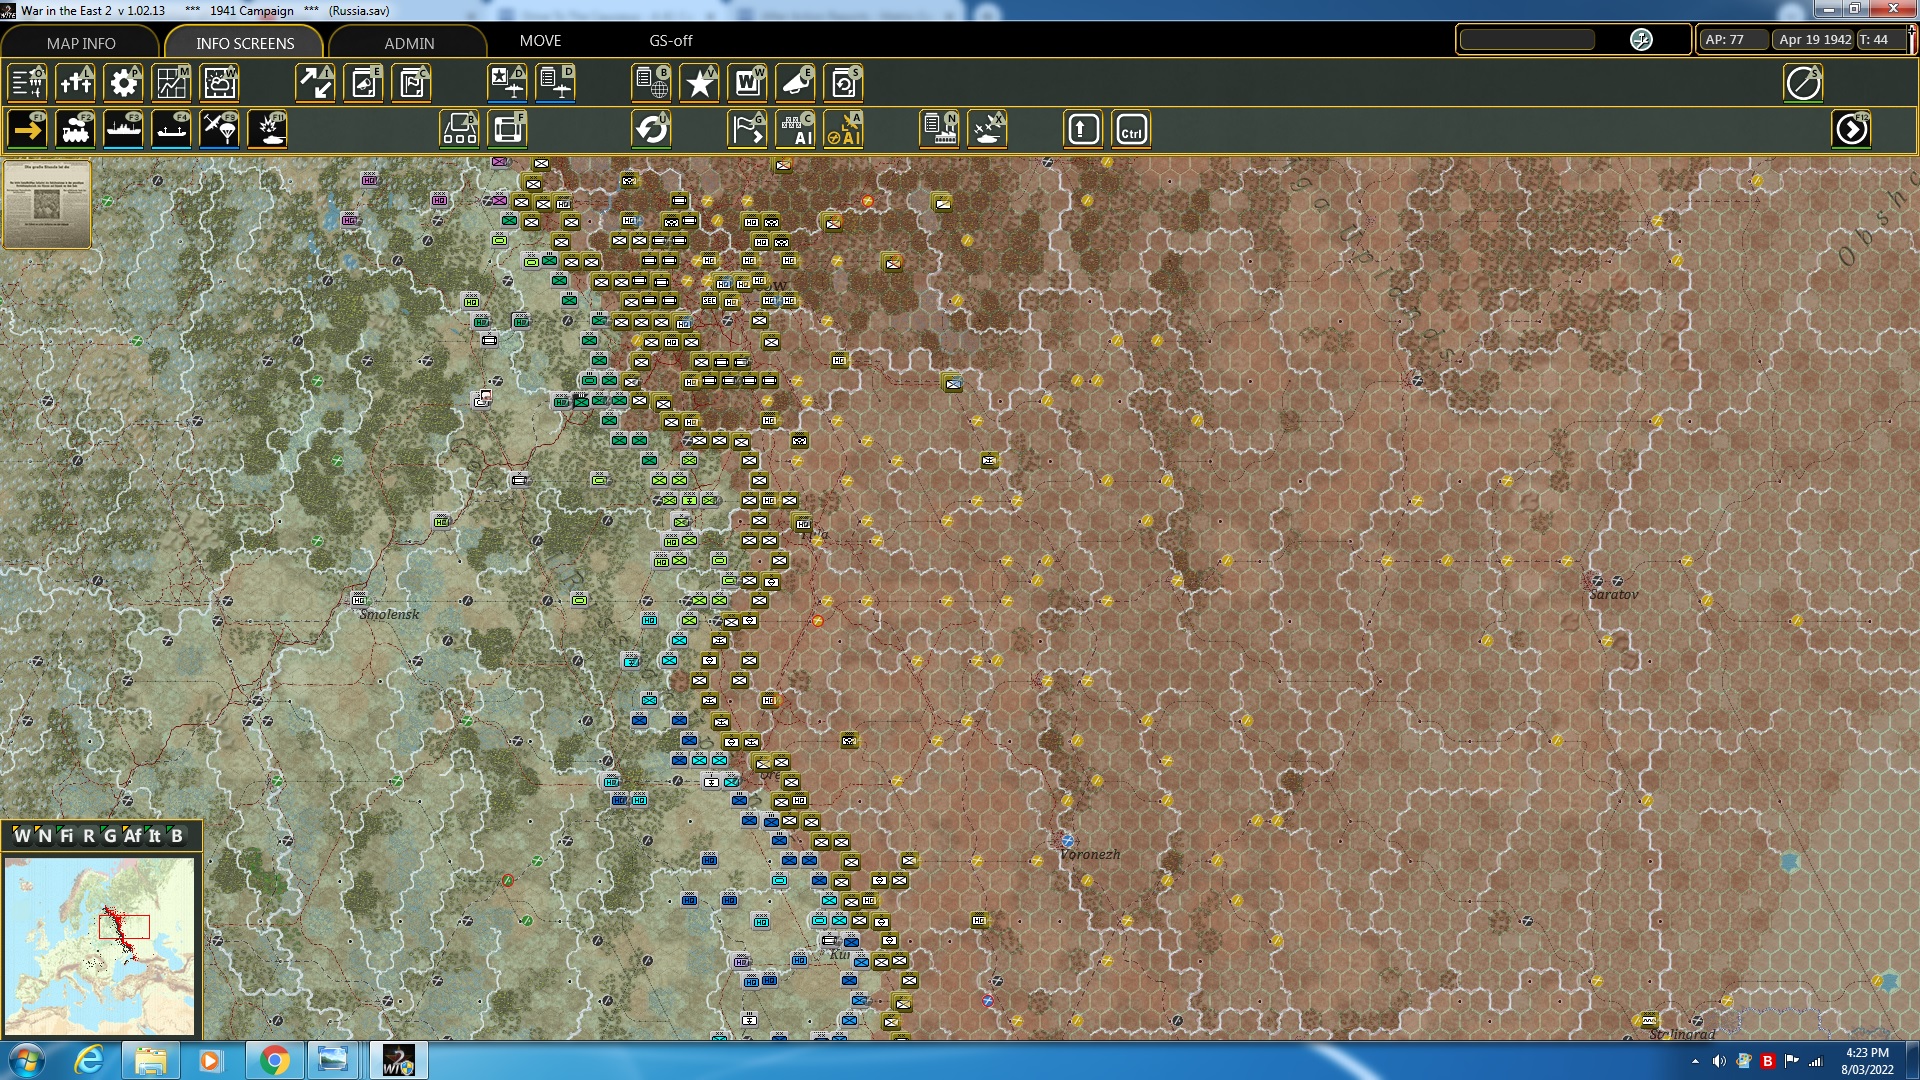The height and width of the screenshot is (1080, 1920).
Task: Open the factory production list icon (N)
Action: pyautogui.click(x=939, y=130)
